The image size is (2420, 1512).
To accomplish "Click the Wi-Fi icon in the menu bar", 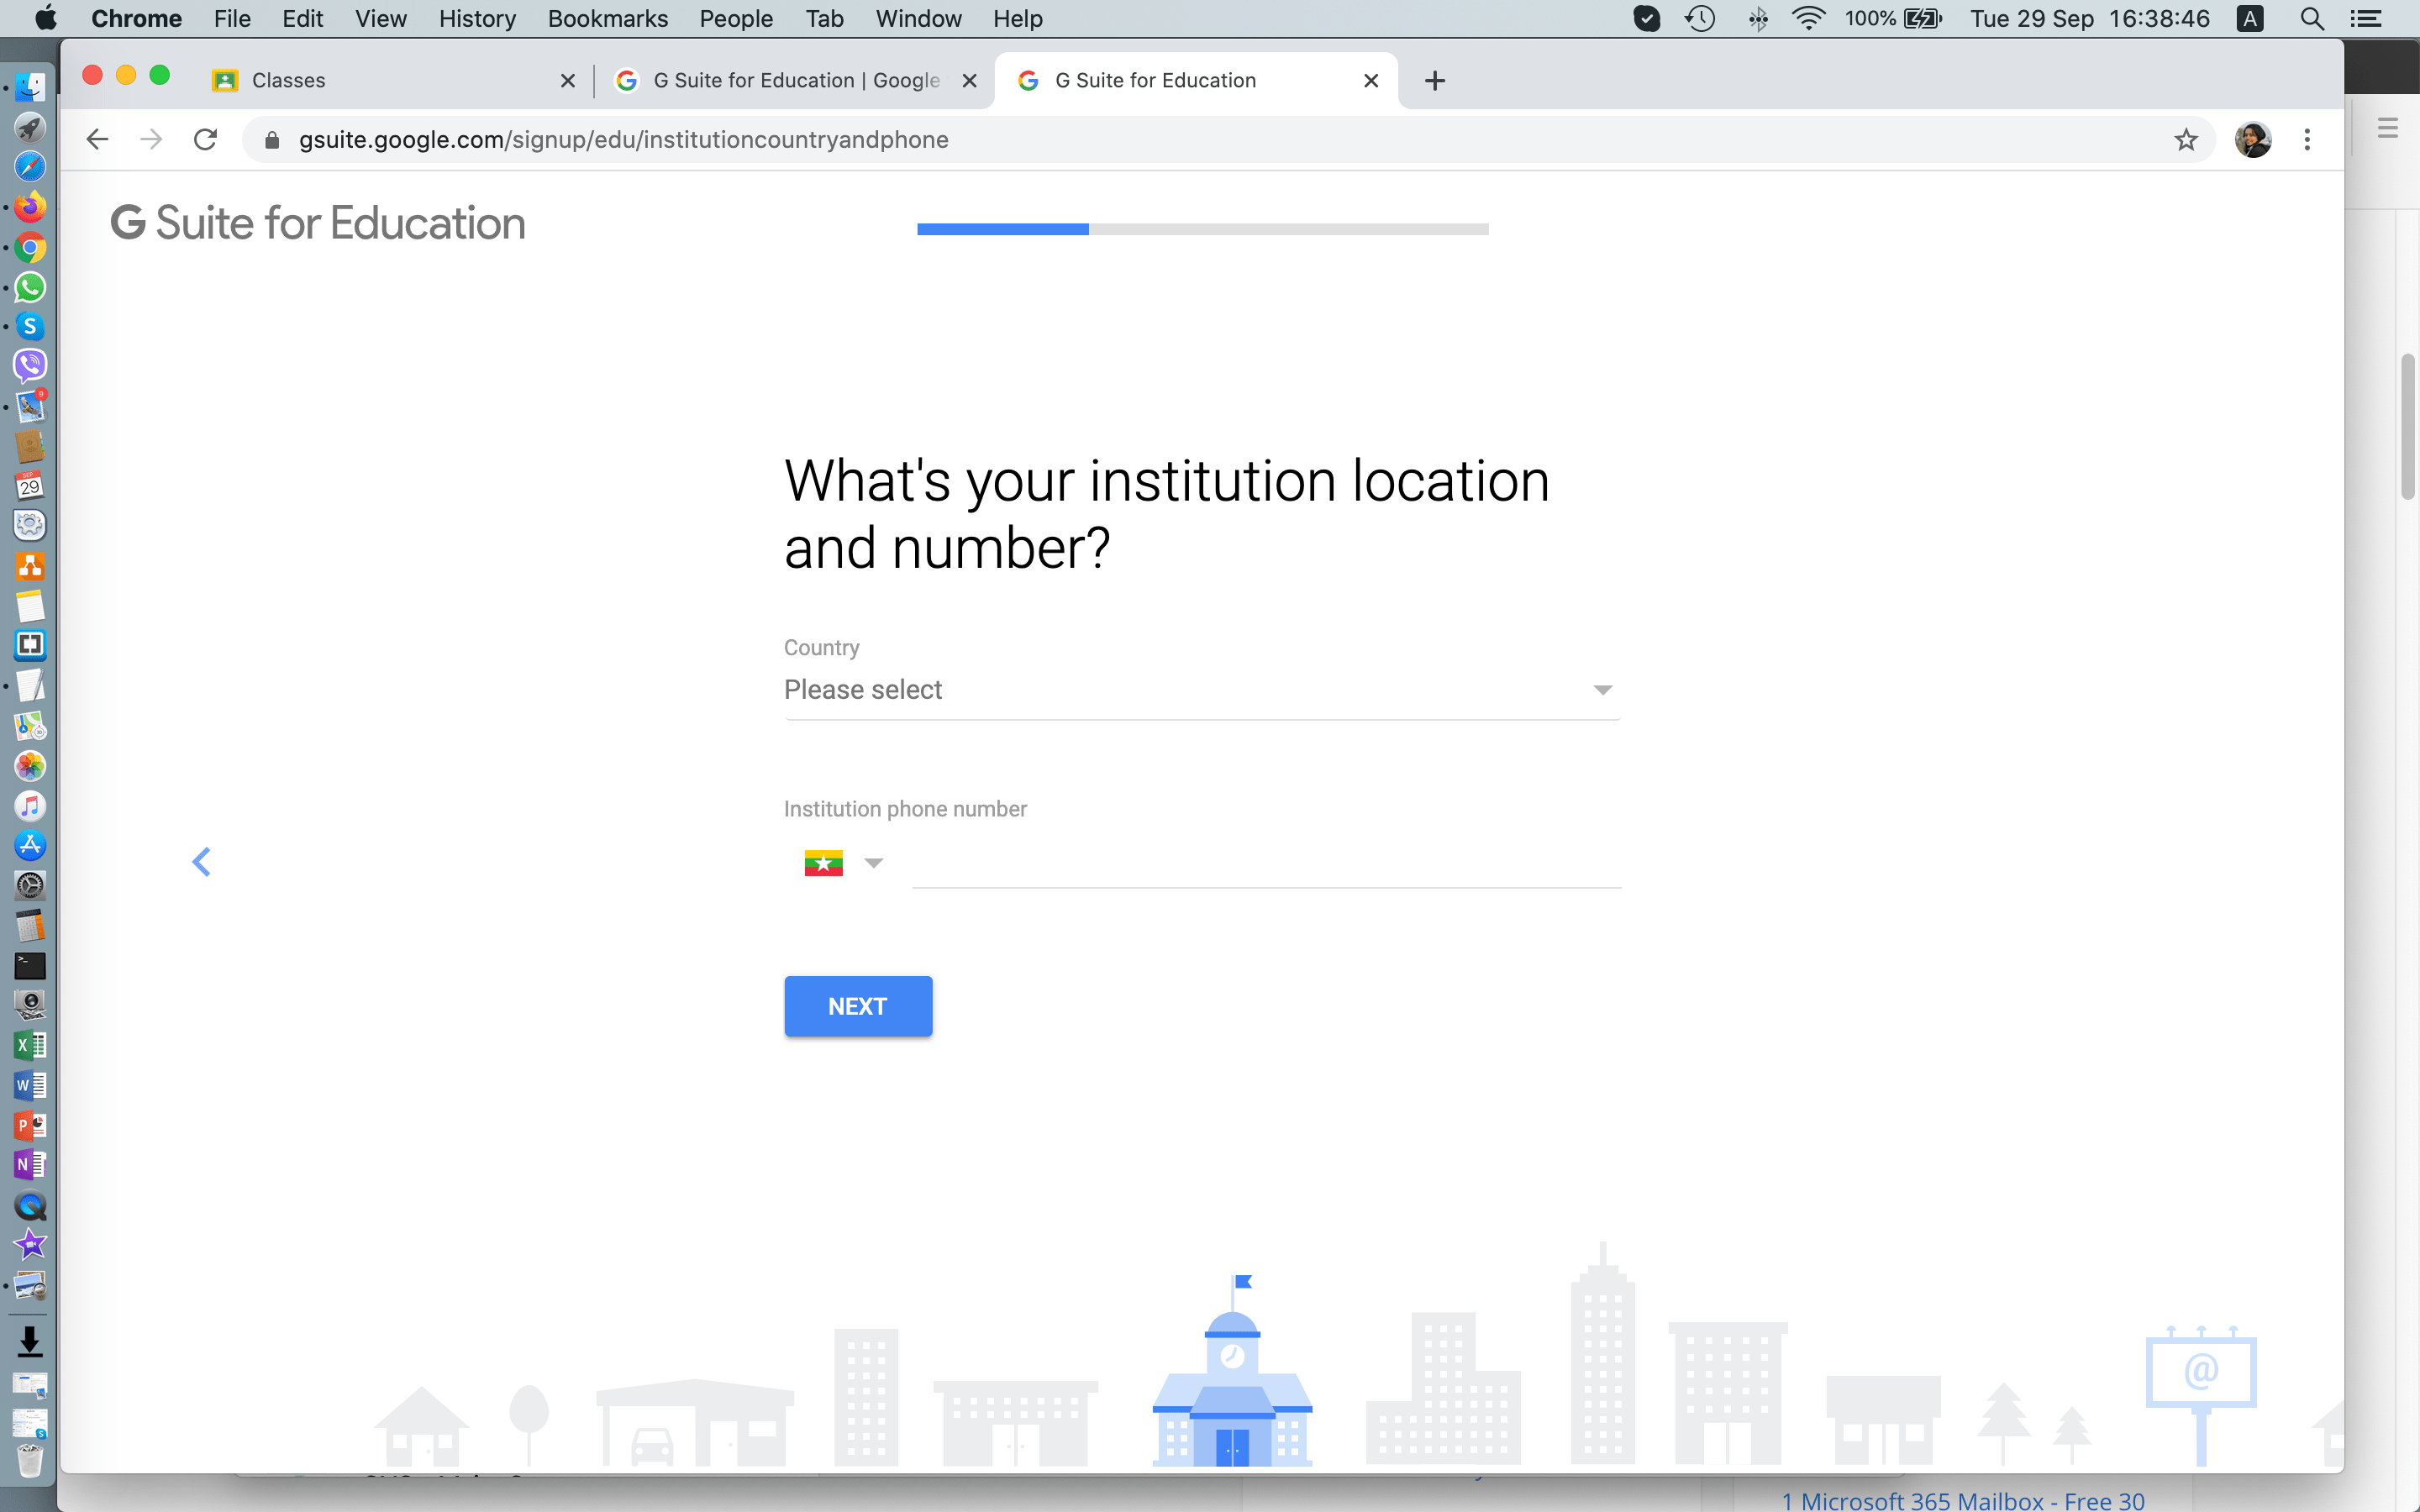I will [x=1808, y=19].
